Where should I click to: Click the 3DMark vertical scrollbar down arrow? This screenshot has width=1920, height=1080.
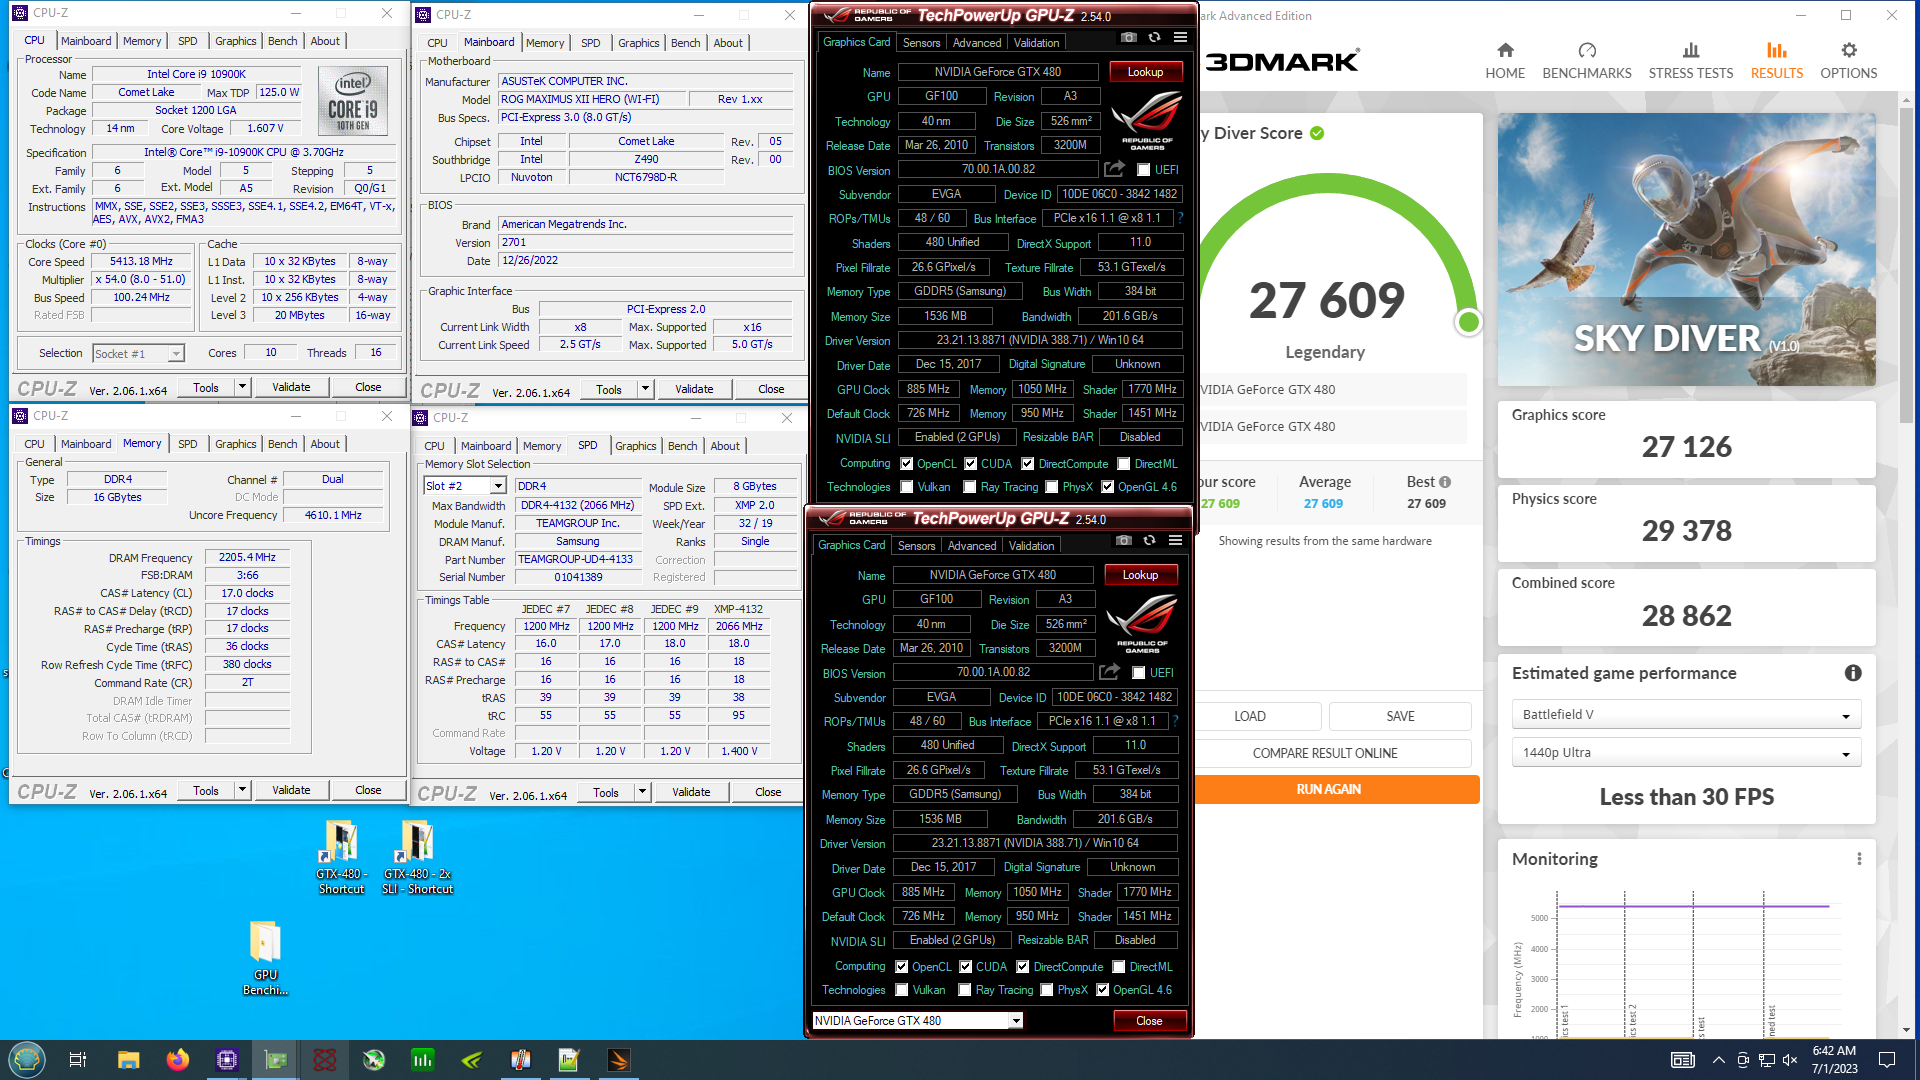(1906, 1030)
